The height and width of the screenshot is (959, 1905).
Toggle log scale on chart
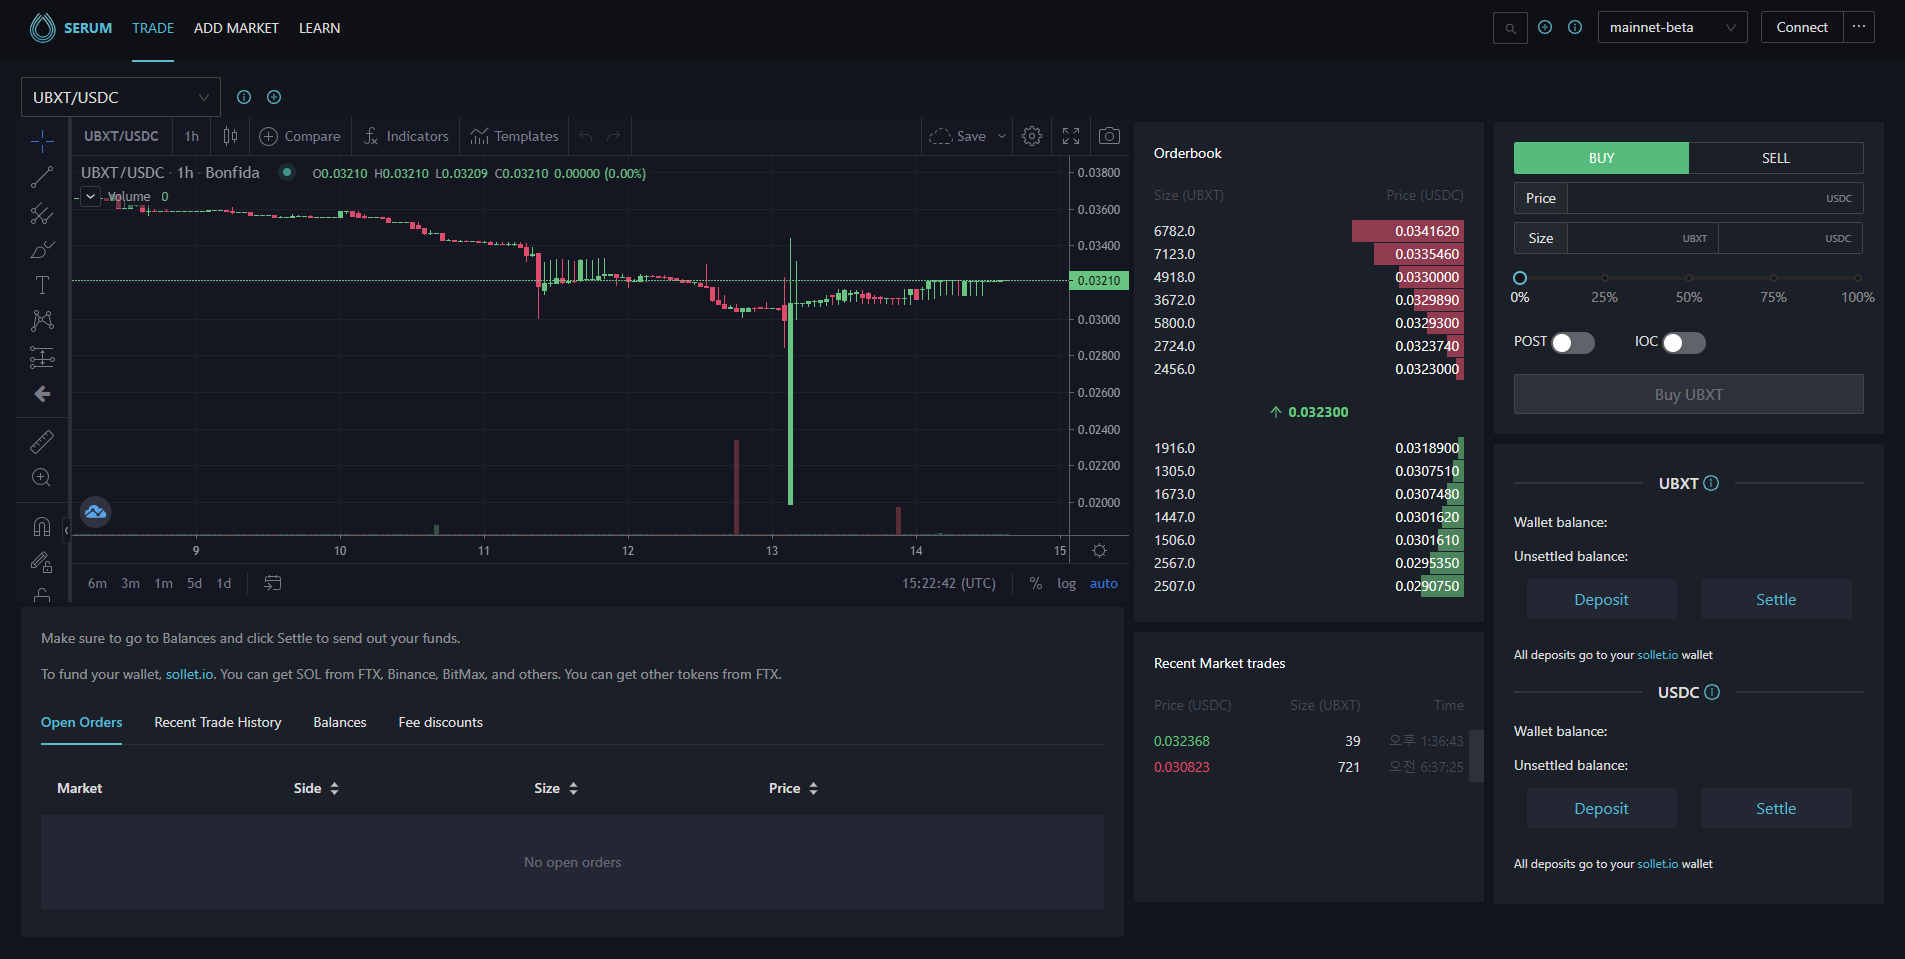click(1067, 583)
